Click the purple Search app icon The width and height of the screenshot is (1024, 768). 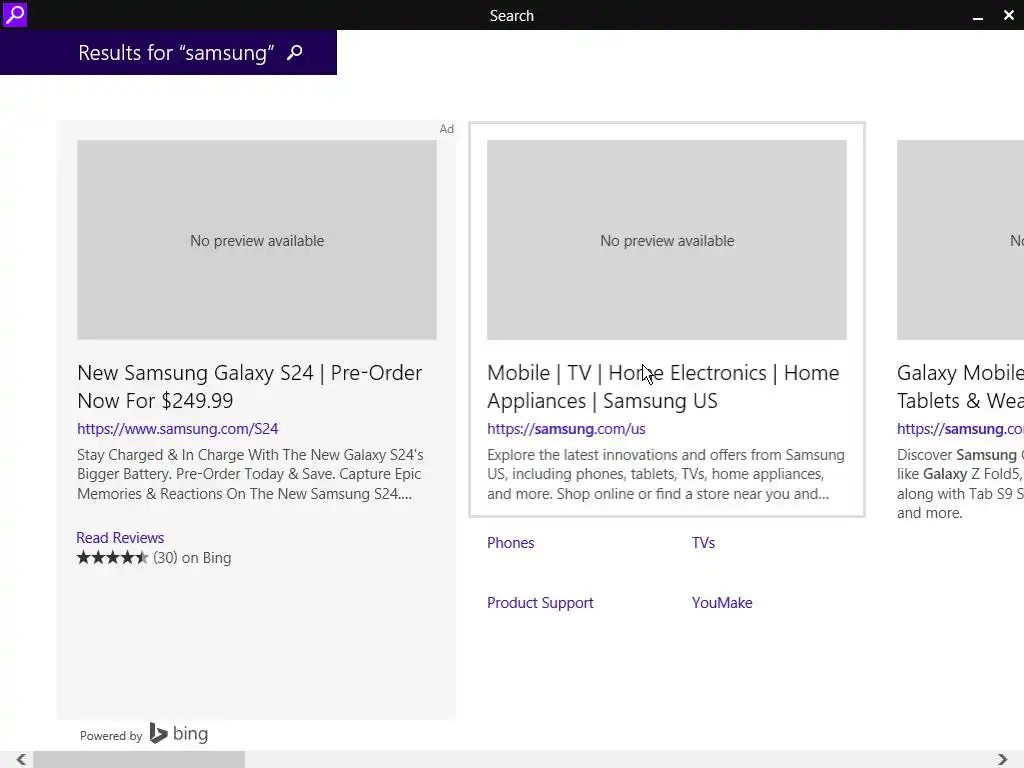coord(14,15)
